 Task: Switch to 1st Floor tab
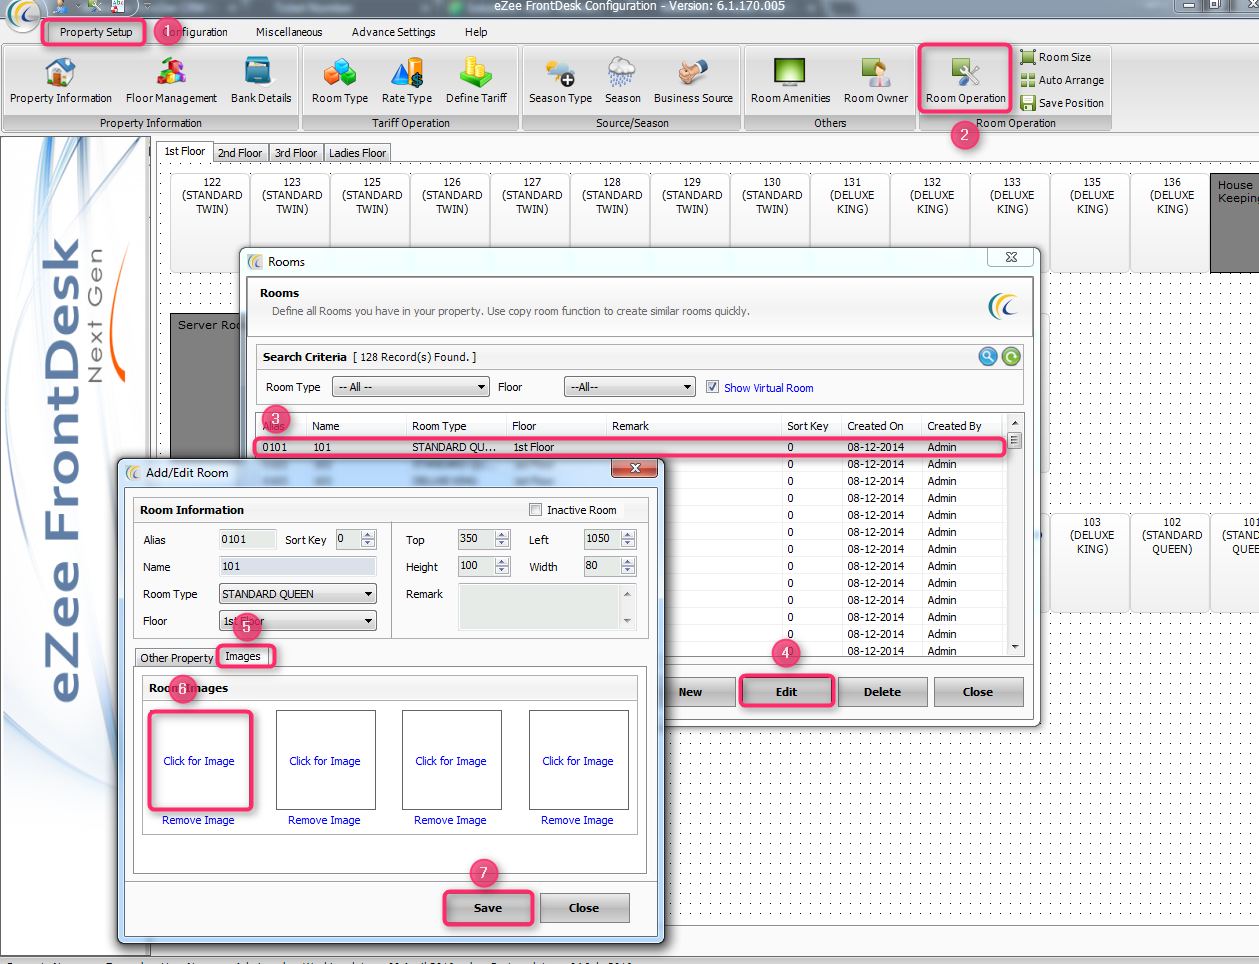pos(184,152)
